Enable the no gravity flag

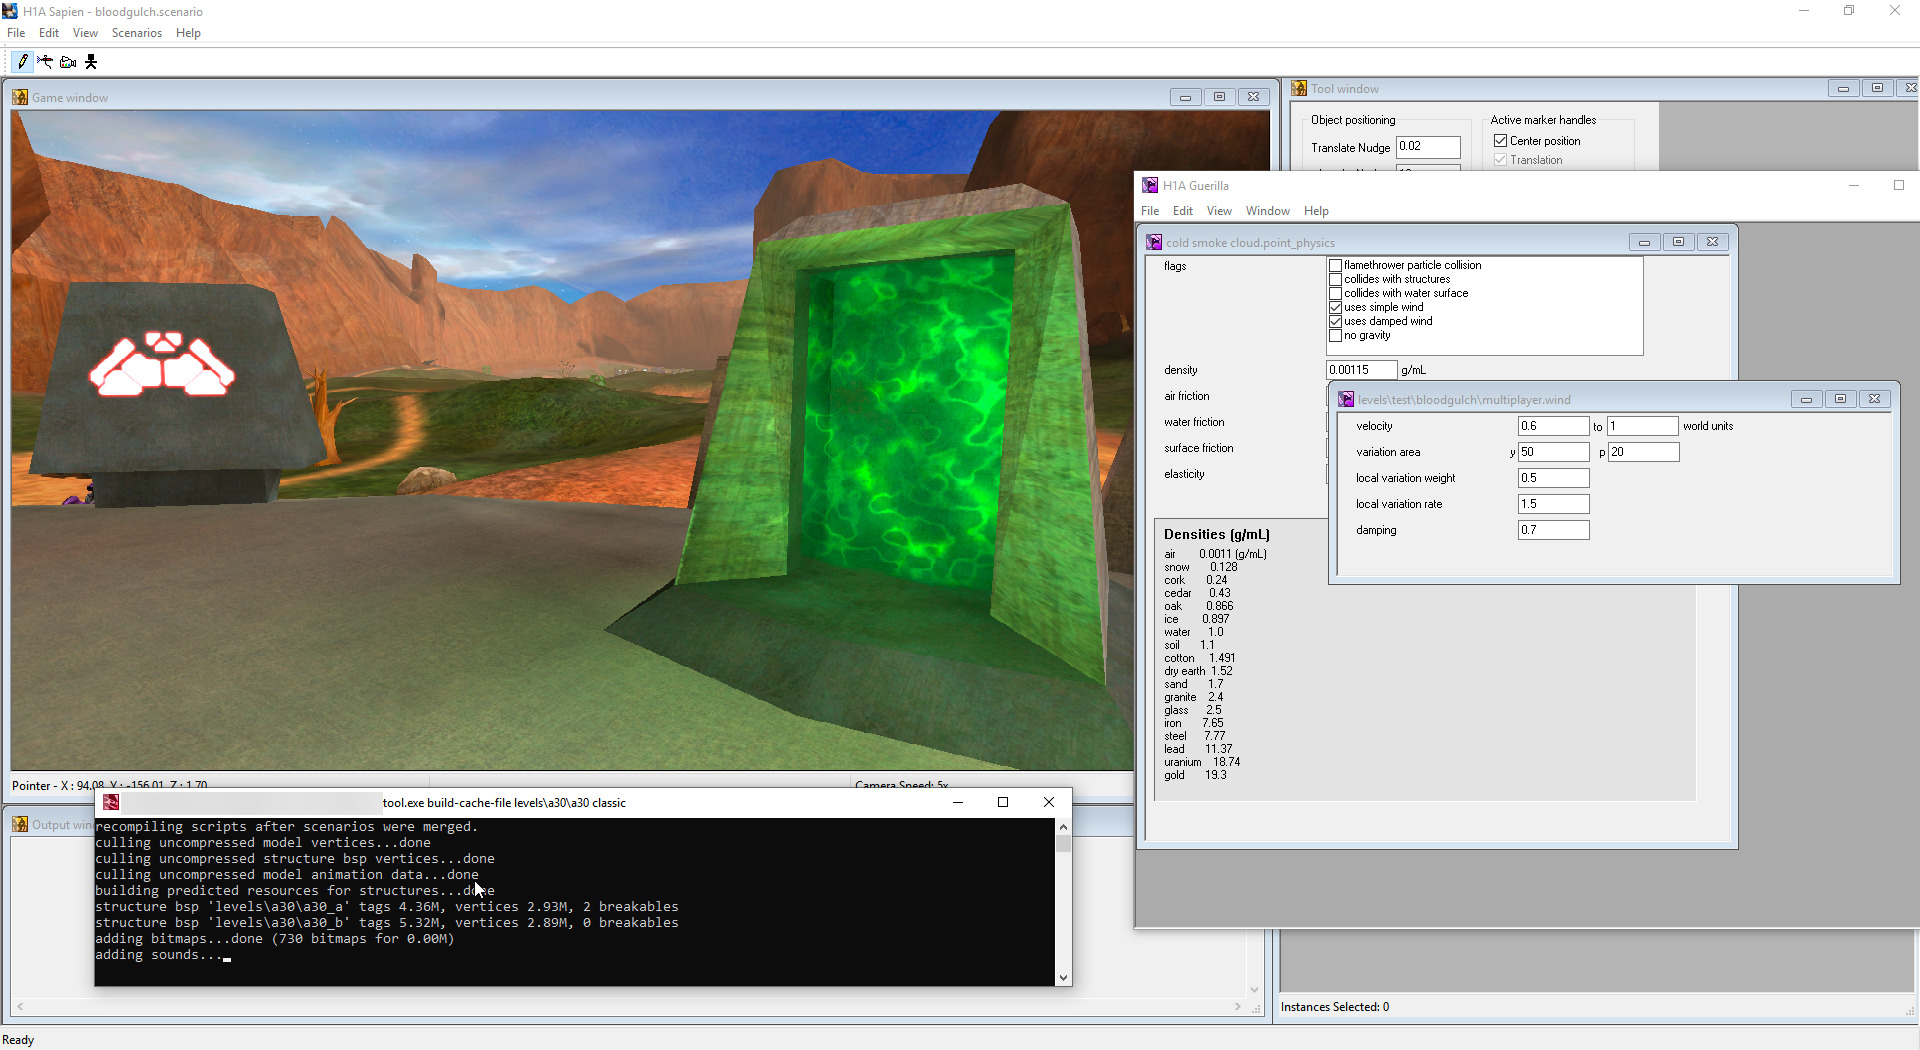[1335, 335]
